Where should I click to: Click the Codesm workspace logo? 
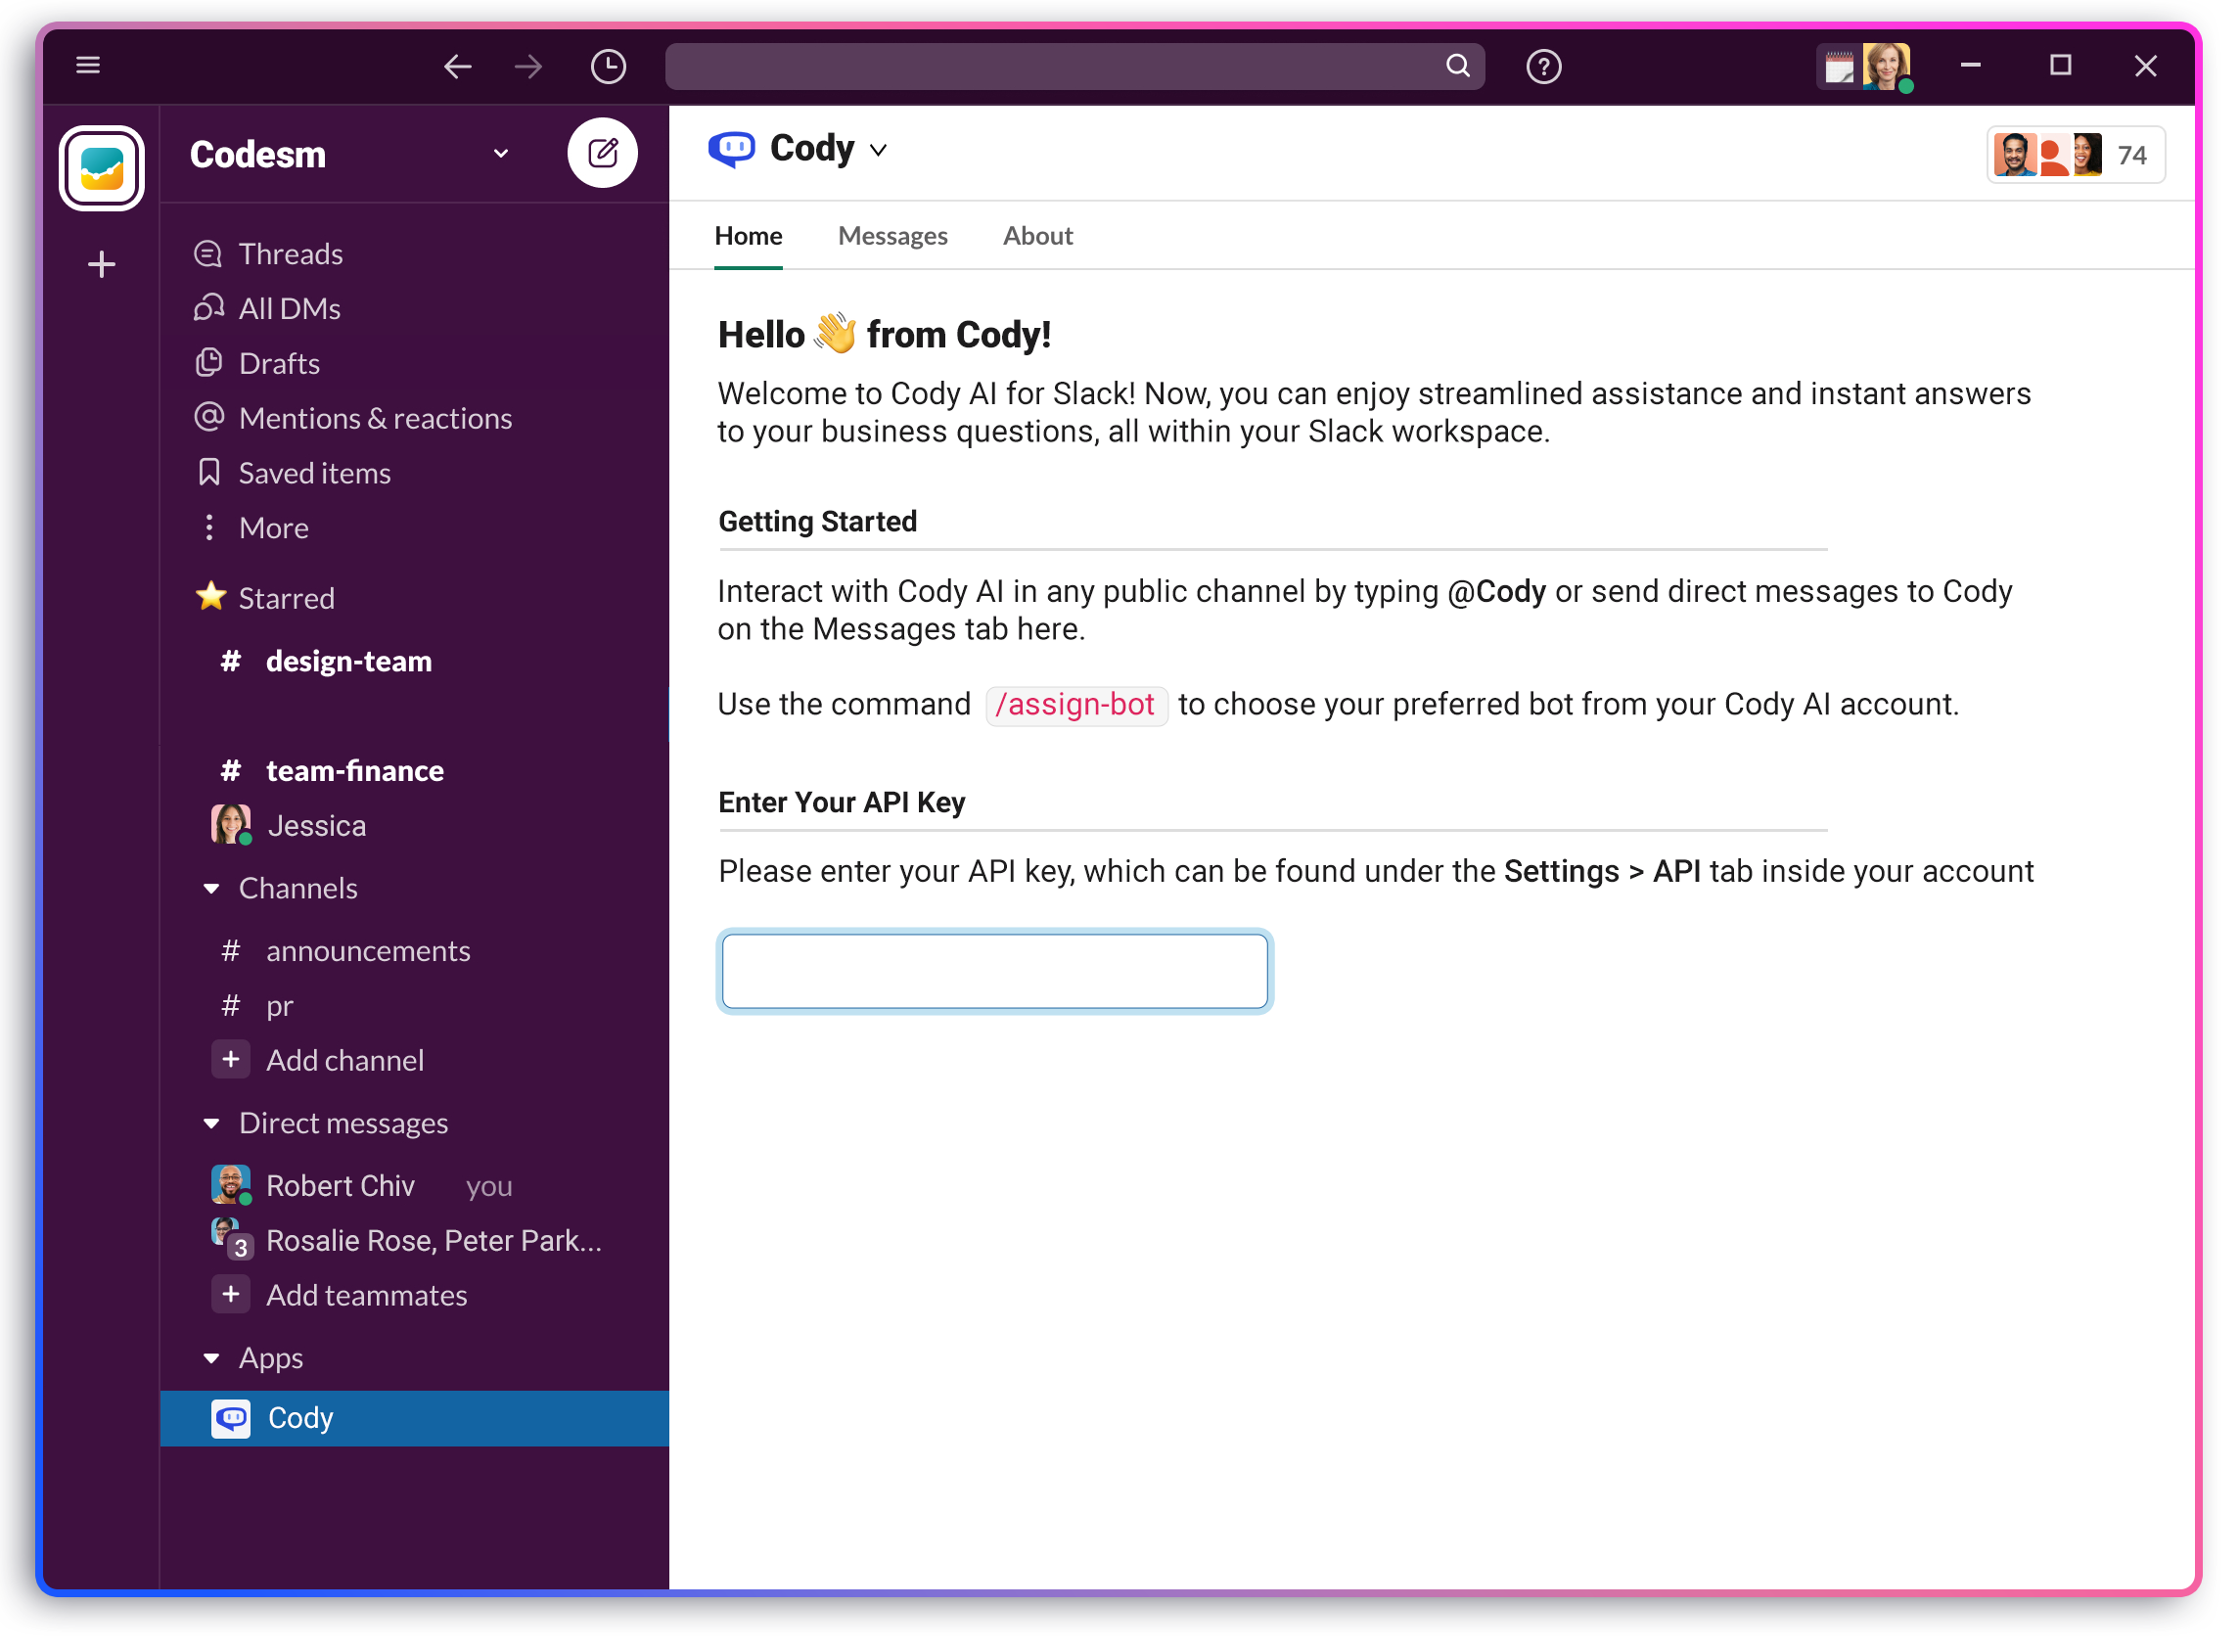(x=101, y=167)
